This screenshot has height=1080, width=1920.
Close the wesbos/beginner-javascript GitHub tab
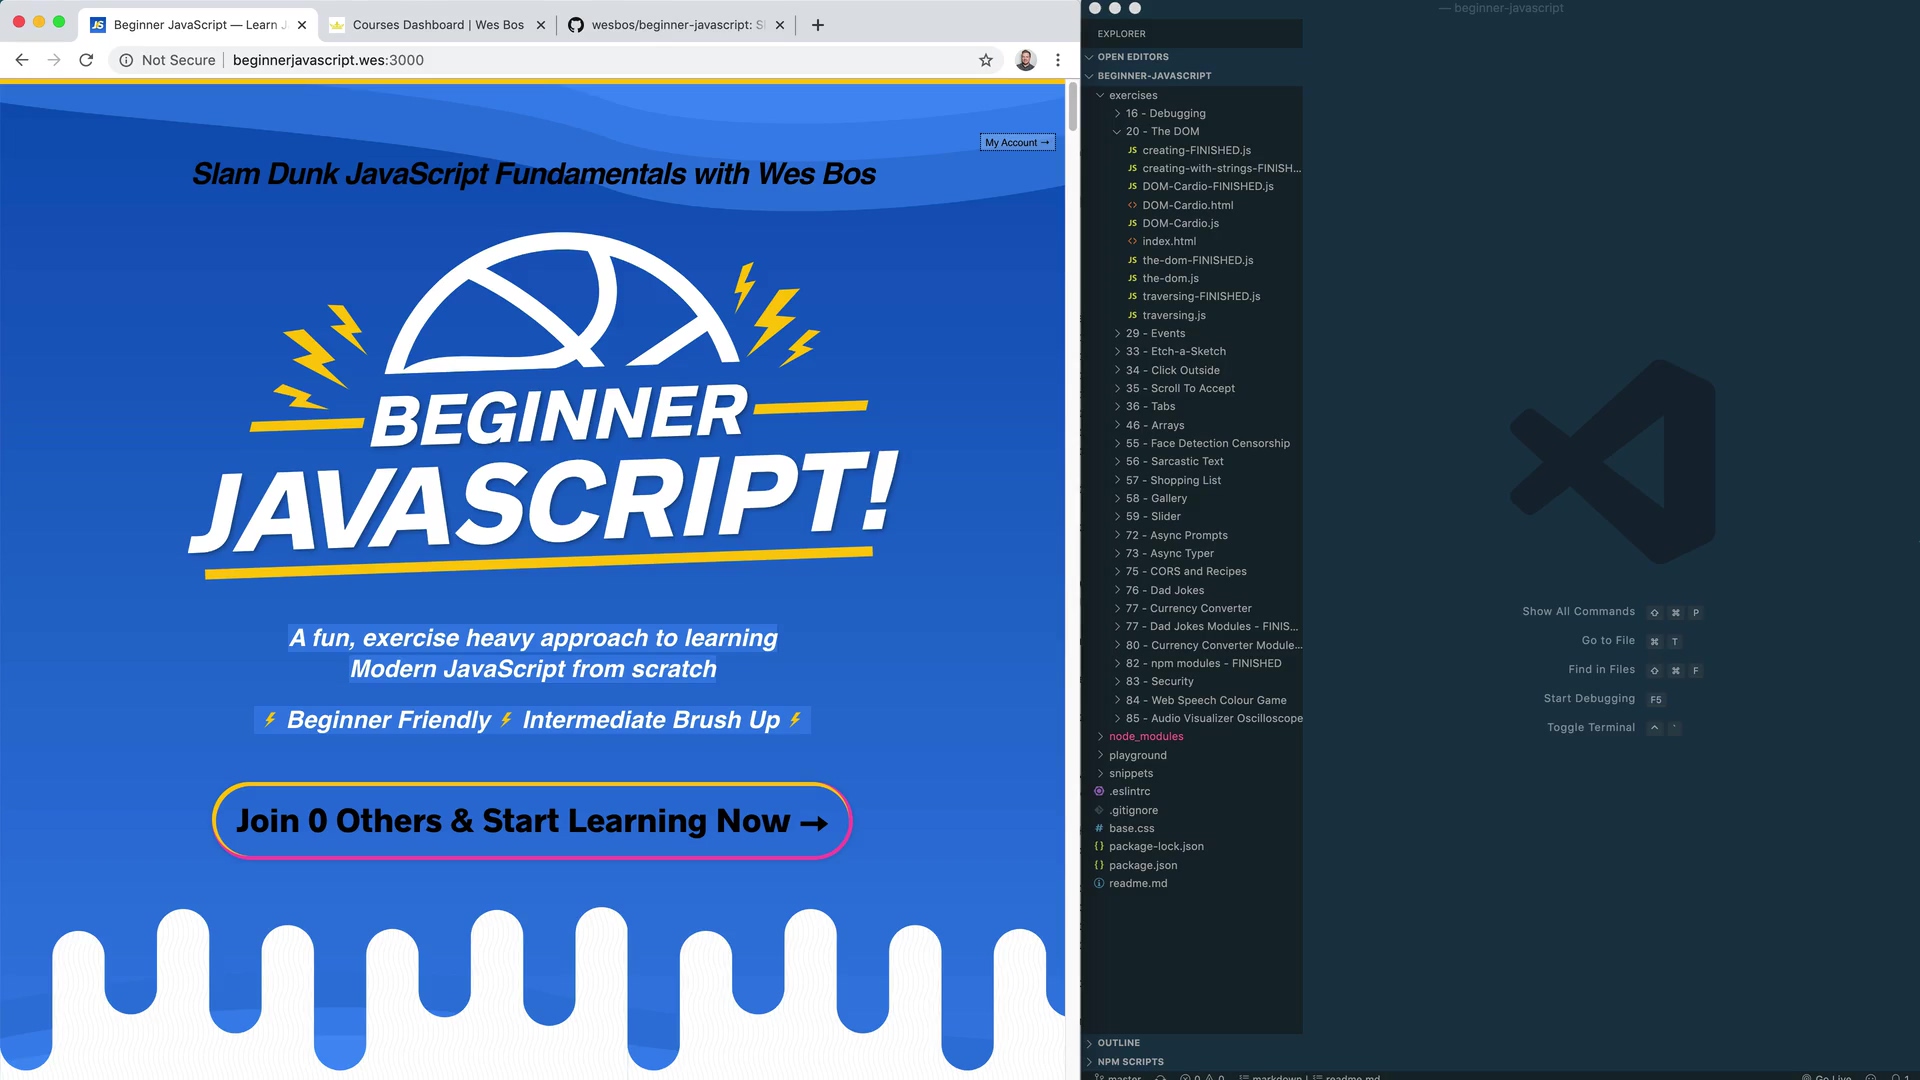[780, 25]
